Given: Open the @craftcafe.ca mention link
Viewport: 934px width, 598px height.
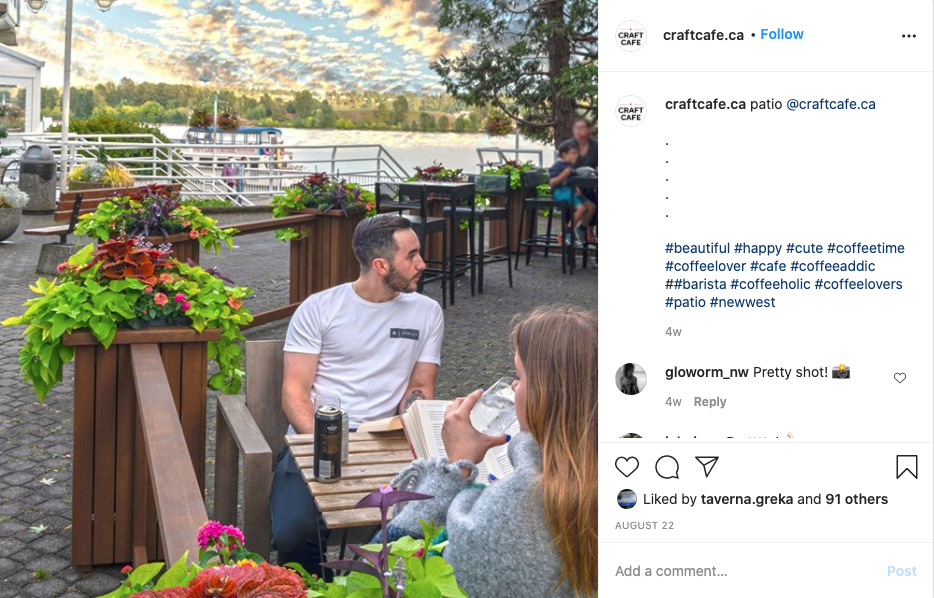Looking at the screenshot, I should 831,104.
